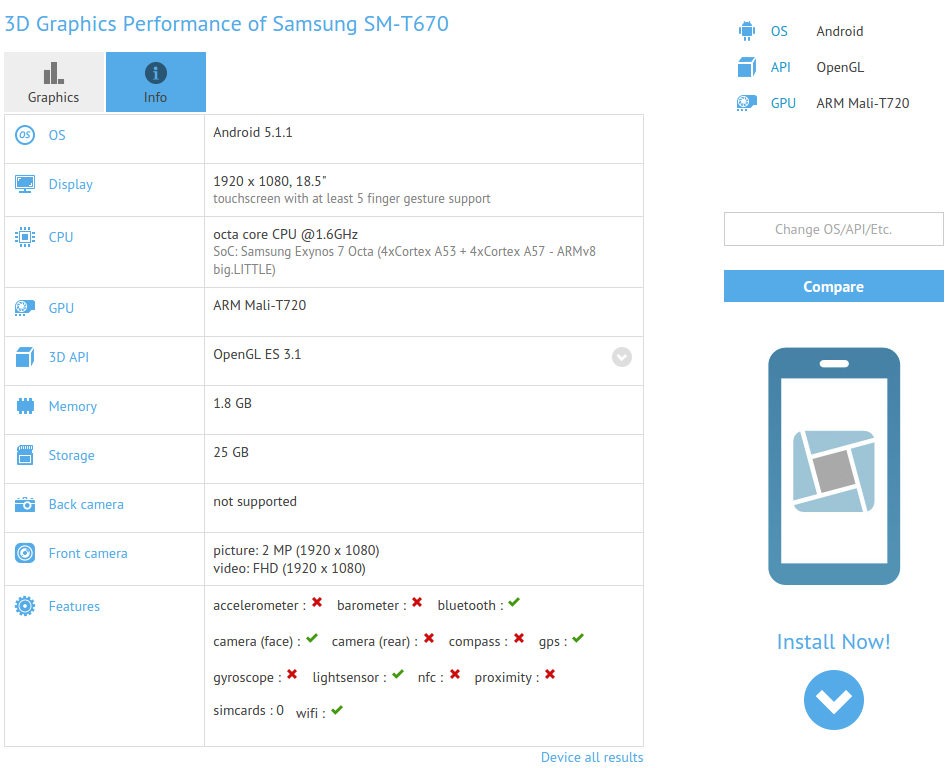Select the Info tab
This screenshot has width=952, height=768.
[x=155, y=82]
